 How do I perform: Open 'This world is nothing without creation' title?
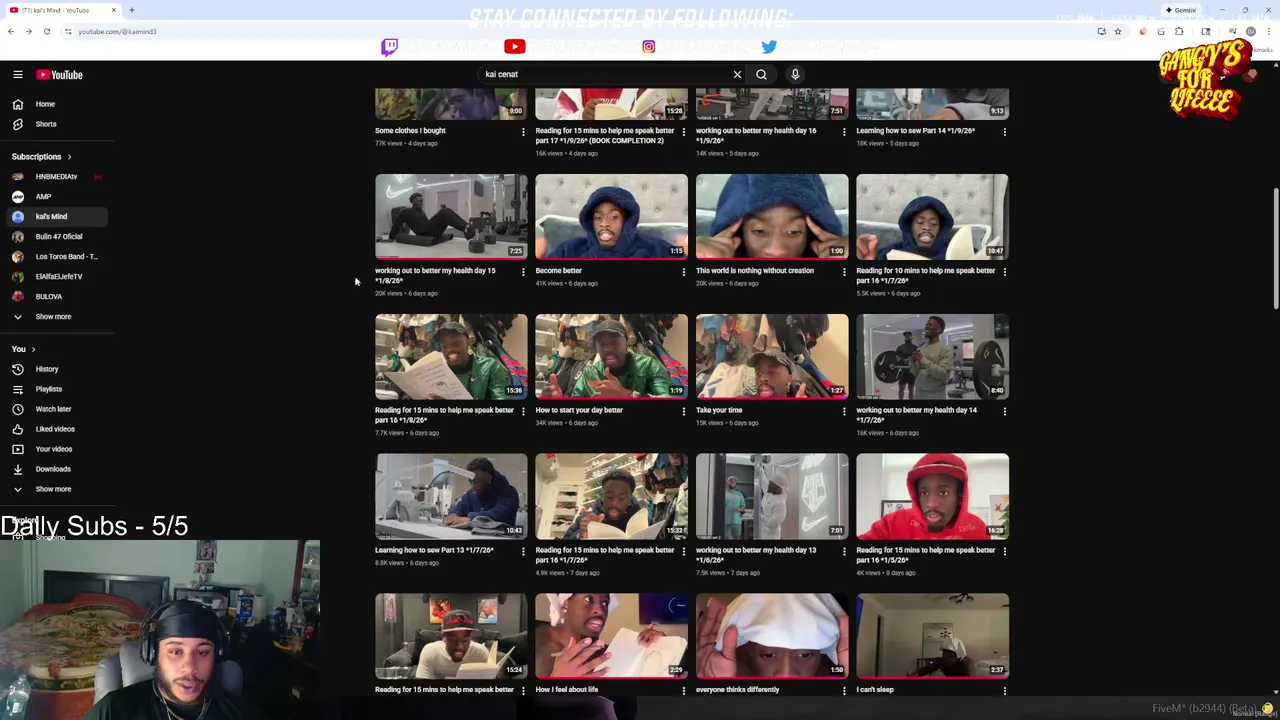(755, 270)
